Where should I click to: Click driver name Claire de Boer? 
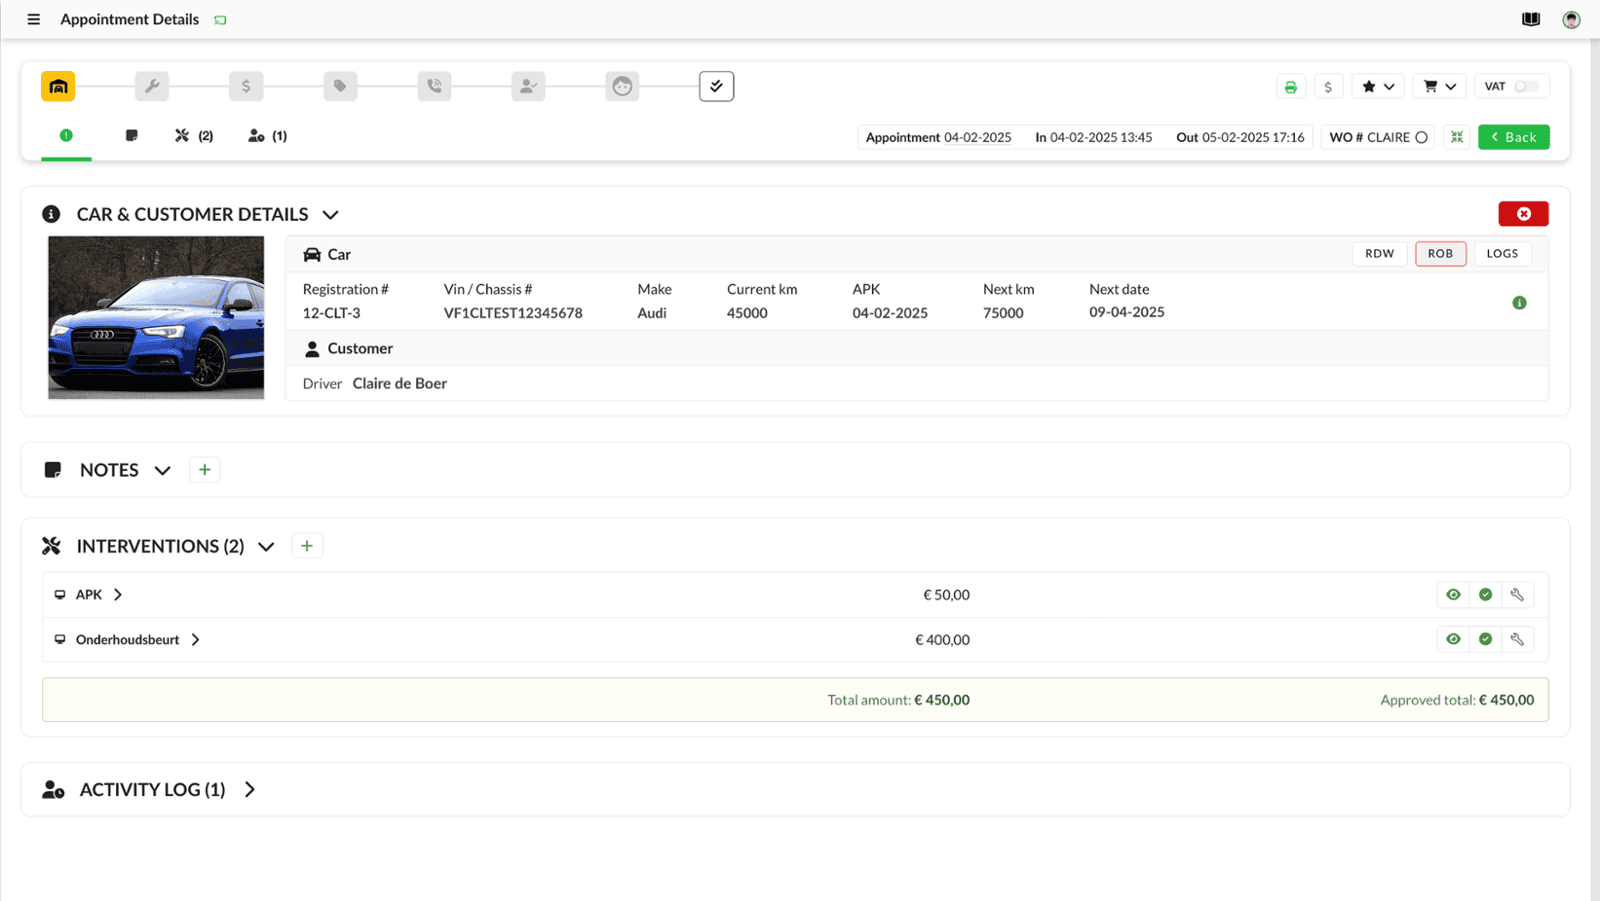point(399,384)
